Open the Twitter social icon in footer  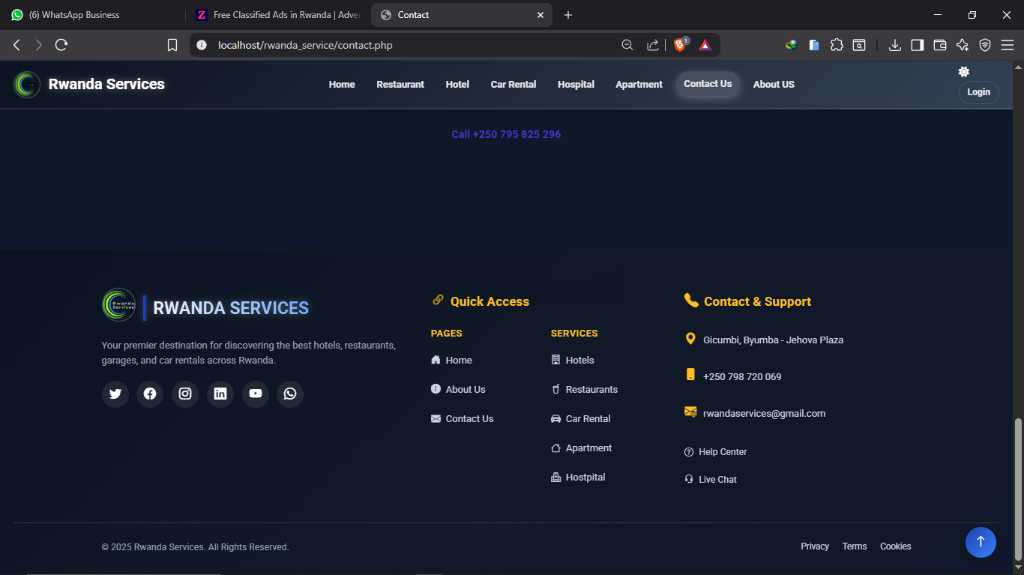[x=115, y=393]
